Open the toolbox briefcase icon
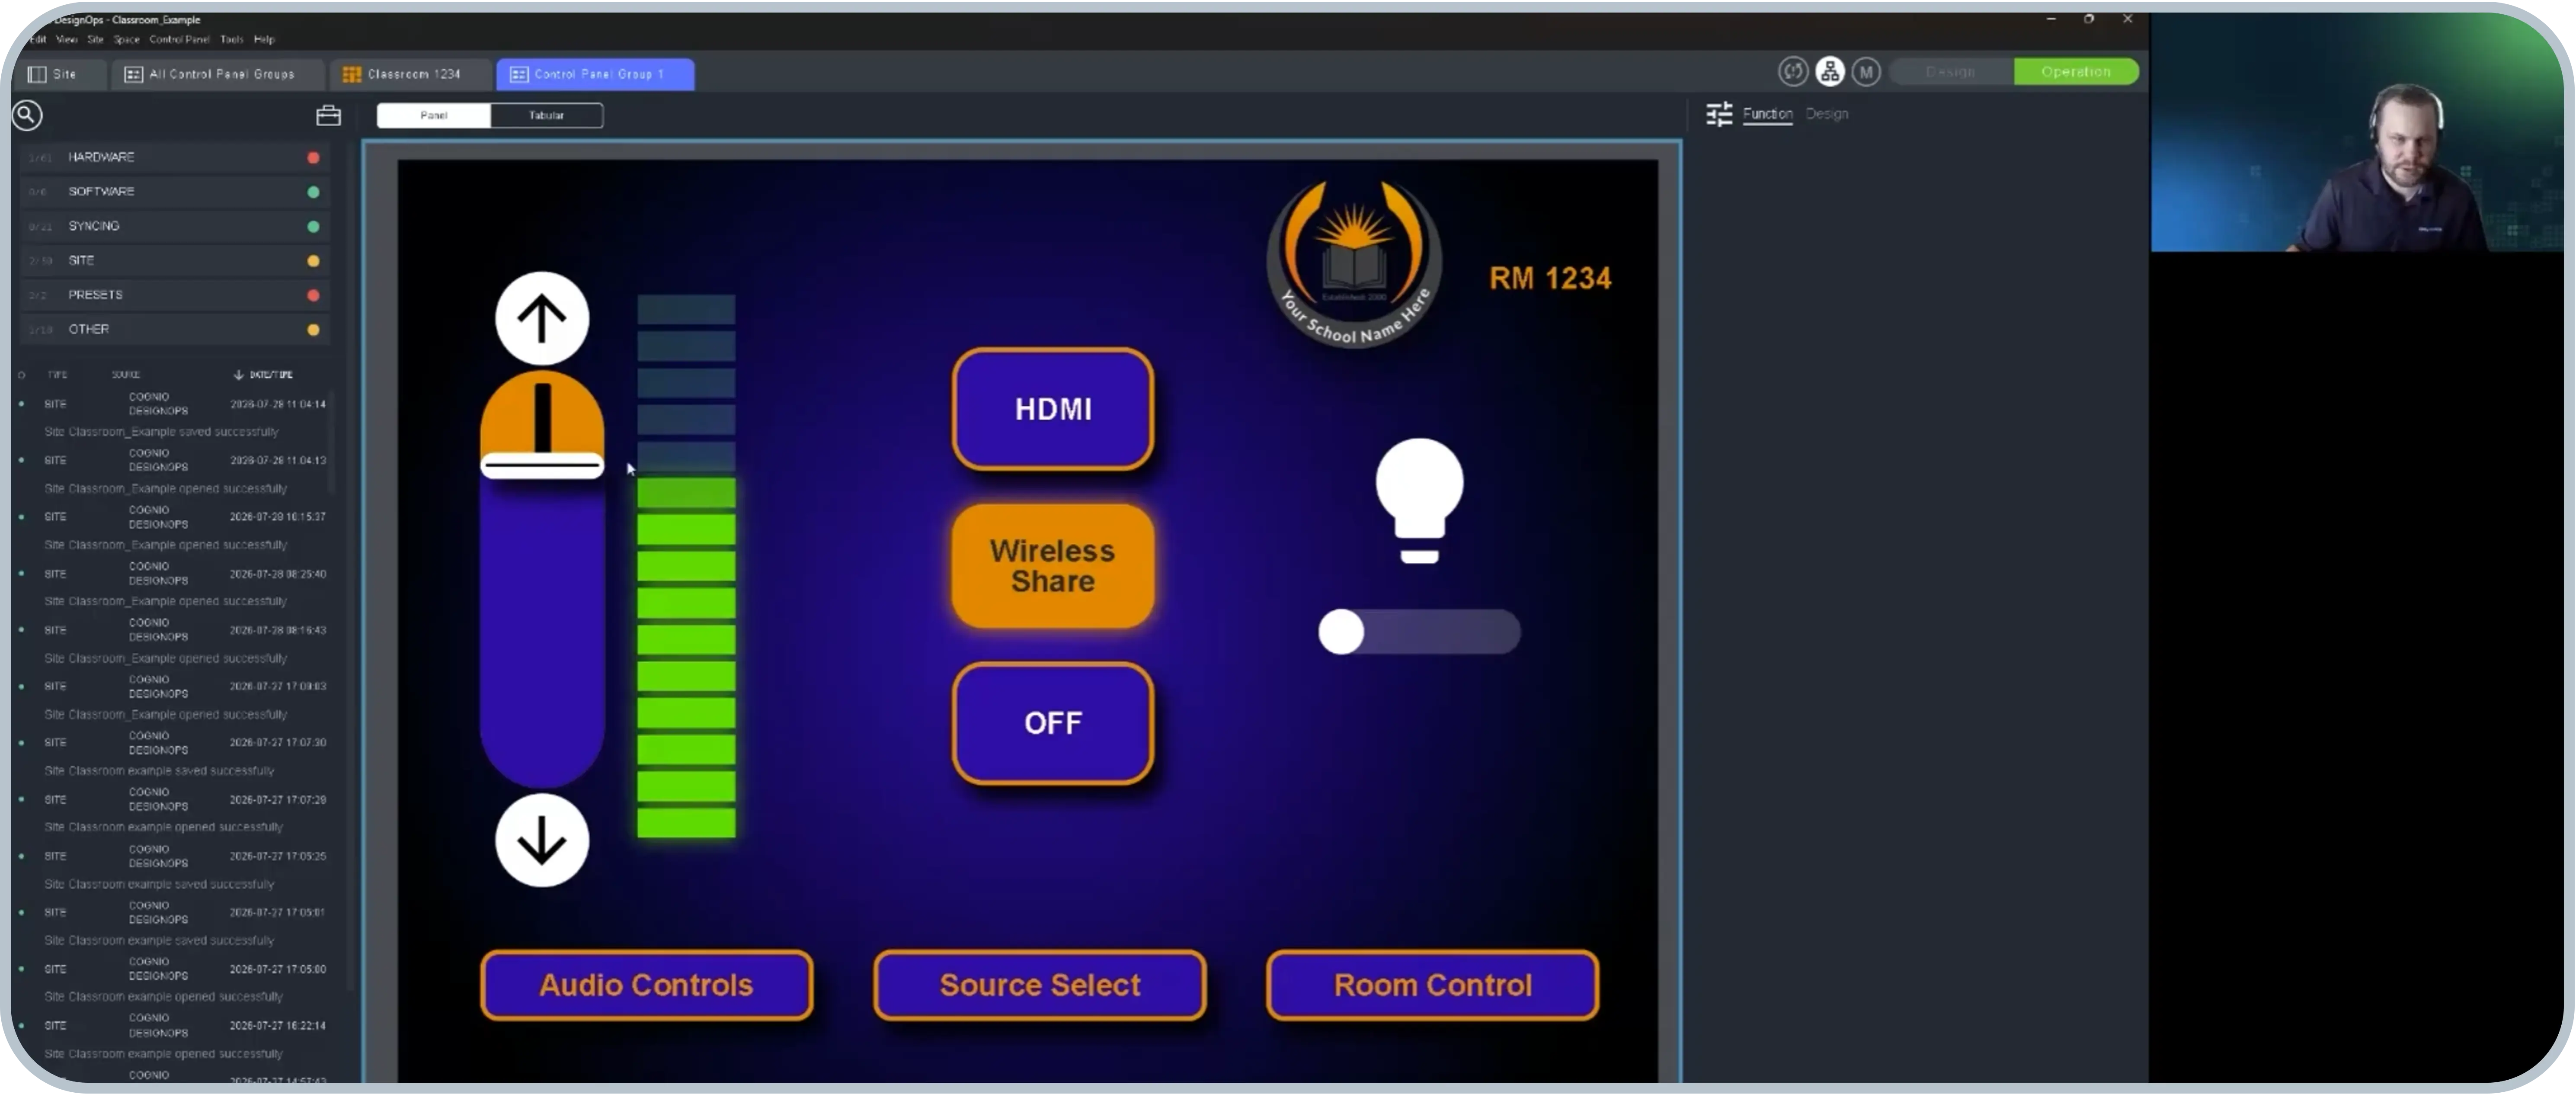This screenshot has height=1094, width=2576. point(328,116)
